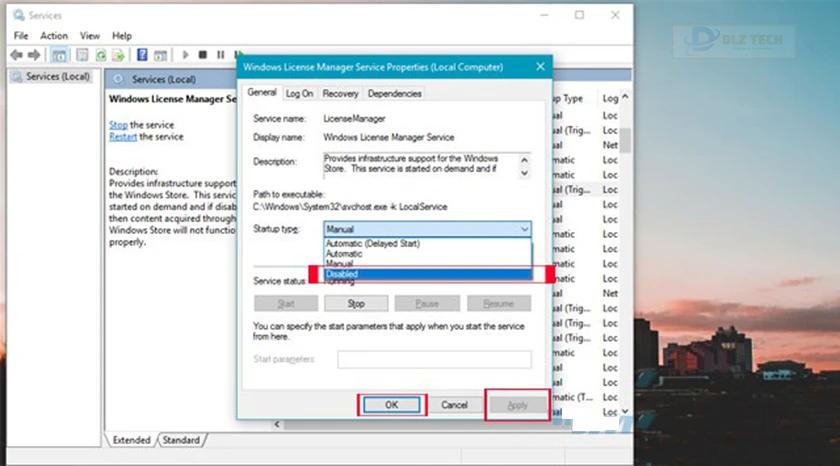840x466 pixels.
Task: Toggle the Show/Hide Action Pane icon
Action: (x=160, y=55)
